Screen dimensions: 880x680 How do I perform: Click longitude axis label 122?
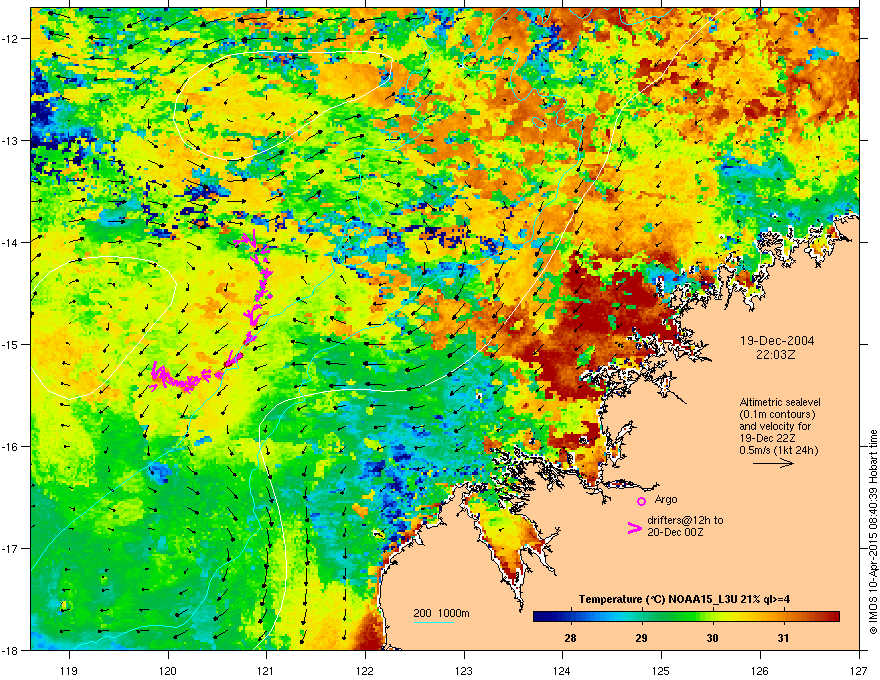point(365,670)
